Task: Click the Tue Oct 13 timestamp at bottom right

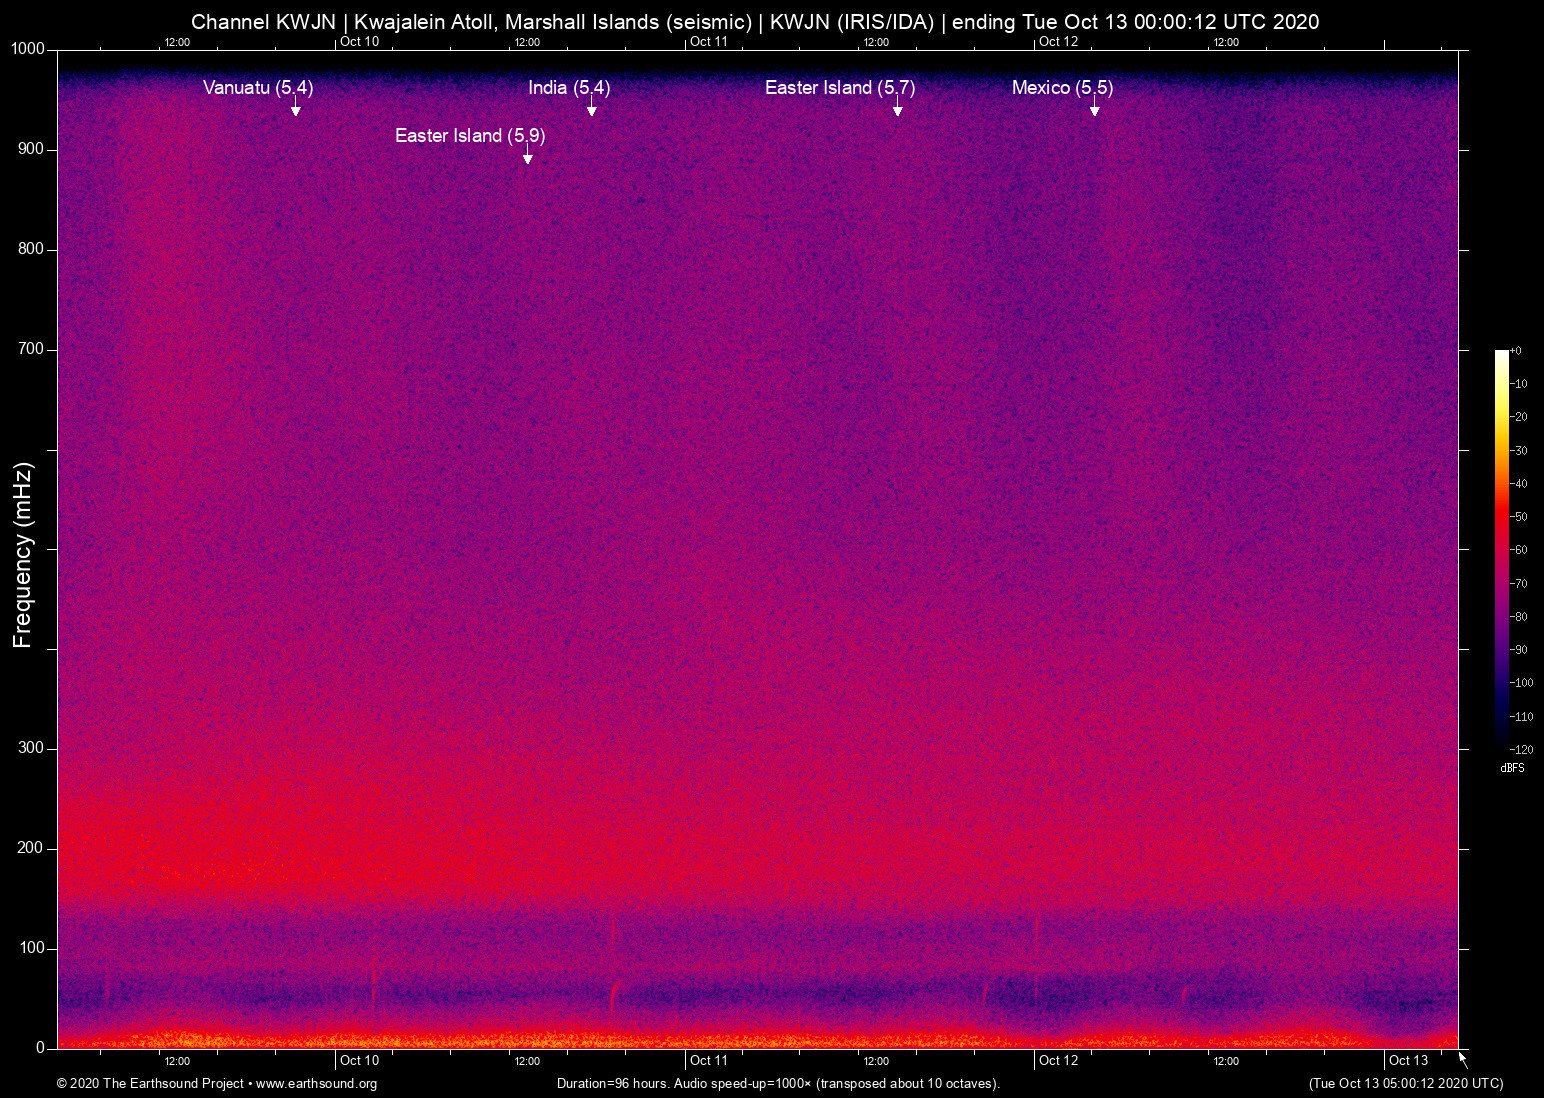Action: coord(1404,1083)
